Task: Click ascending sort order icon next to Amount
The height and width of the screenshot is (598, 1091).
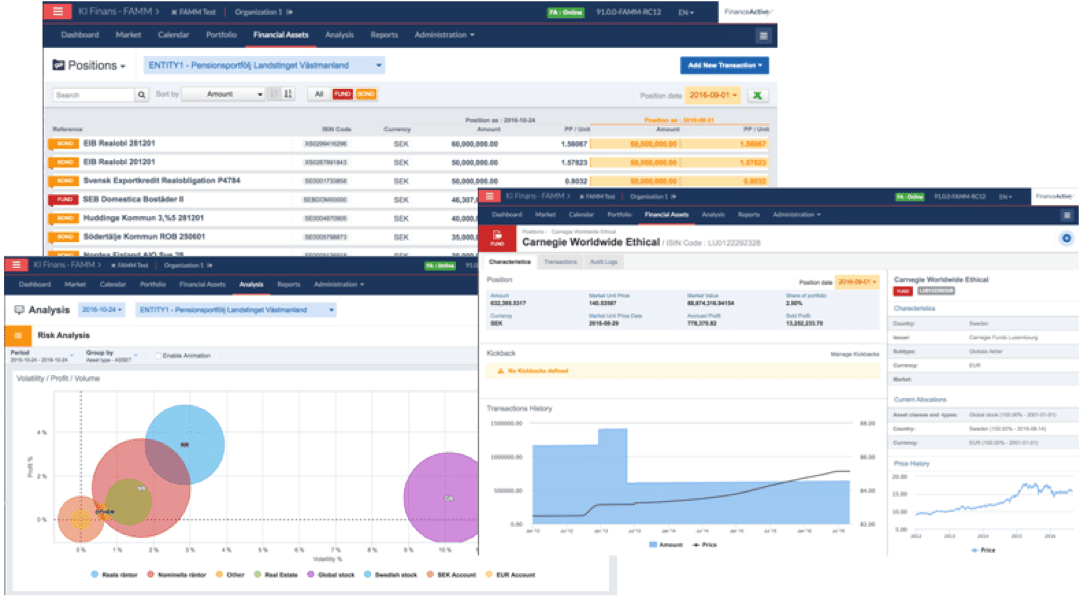Action: click(274, 94)
